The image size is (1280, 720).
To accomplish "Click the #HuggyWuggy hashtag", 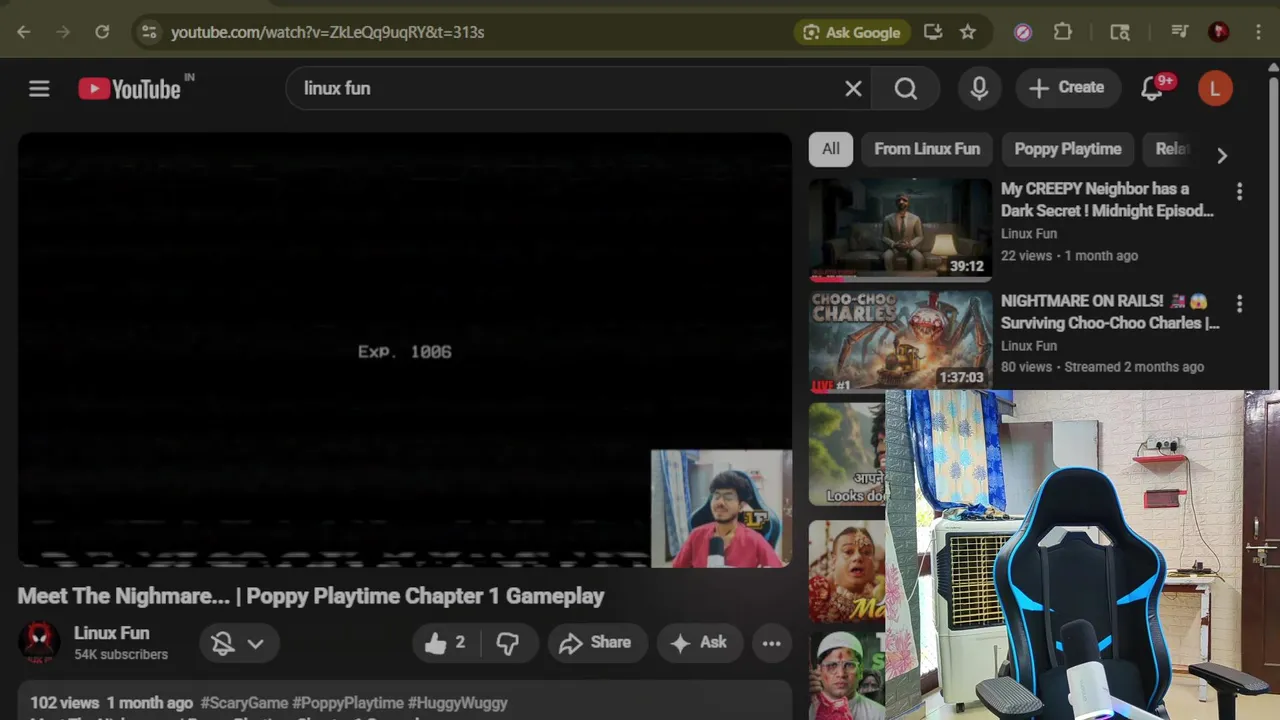I will tap(458, 703).
